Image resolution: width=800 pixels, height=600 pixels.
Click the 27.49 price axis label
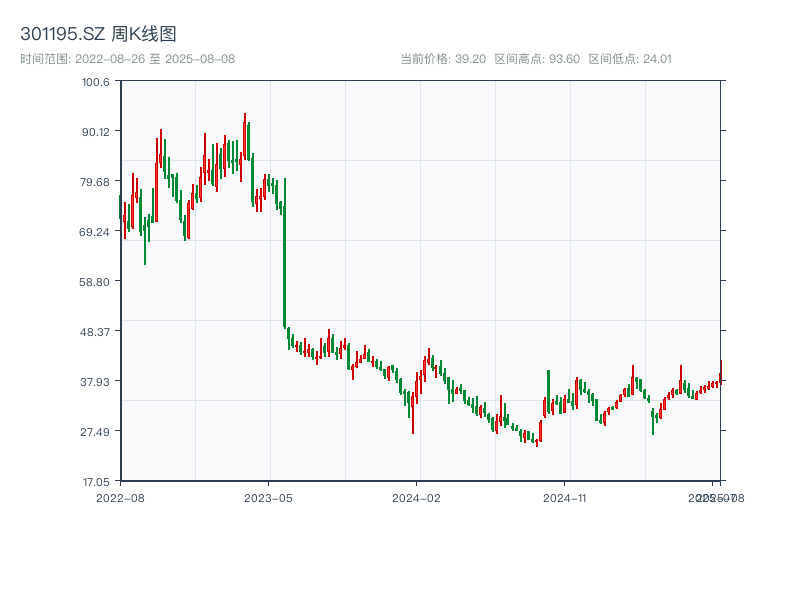96,431
